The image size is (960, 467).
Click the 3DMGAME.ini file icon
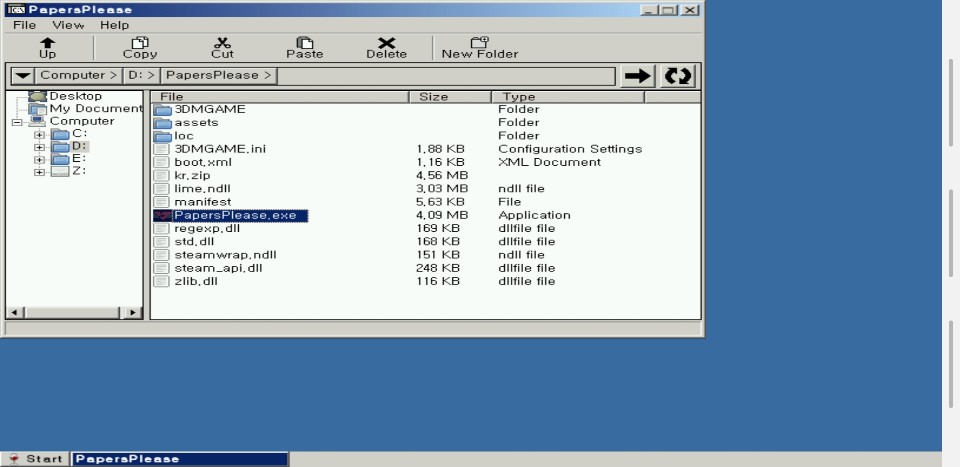tap(161, 149)
